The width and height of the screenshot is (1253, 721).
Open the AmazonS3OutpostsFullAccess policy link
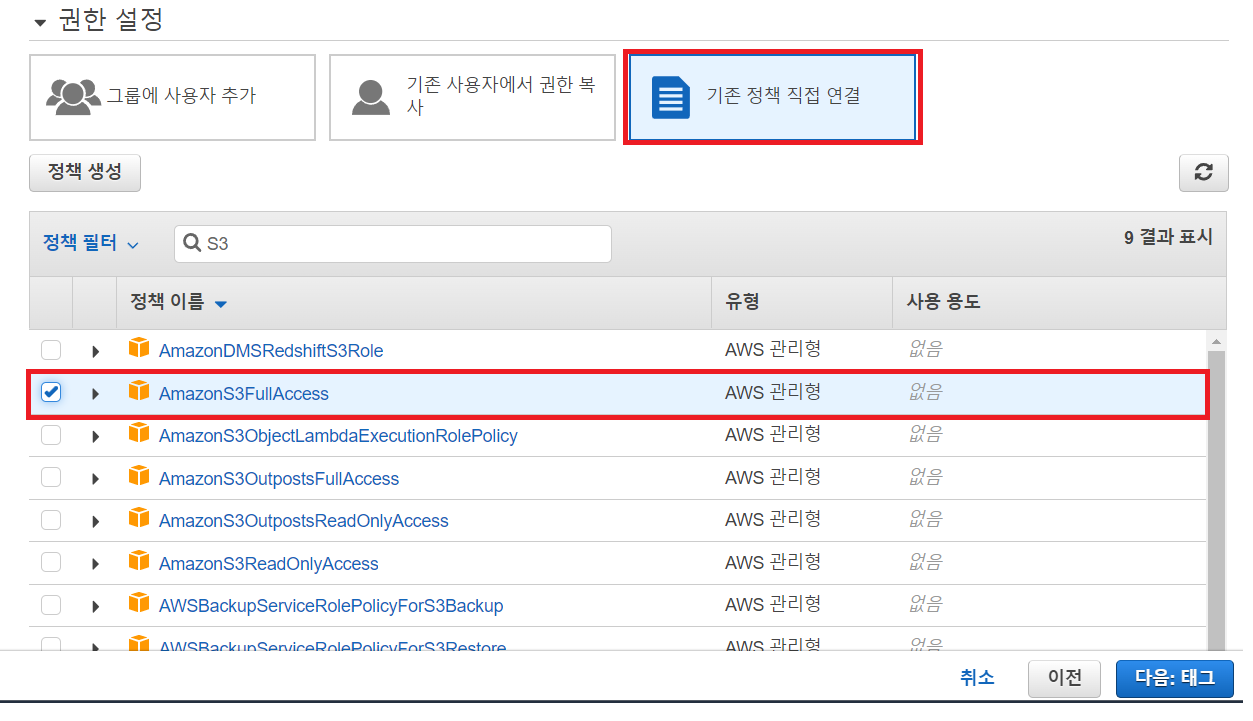click(x=279, y=479)
